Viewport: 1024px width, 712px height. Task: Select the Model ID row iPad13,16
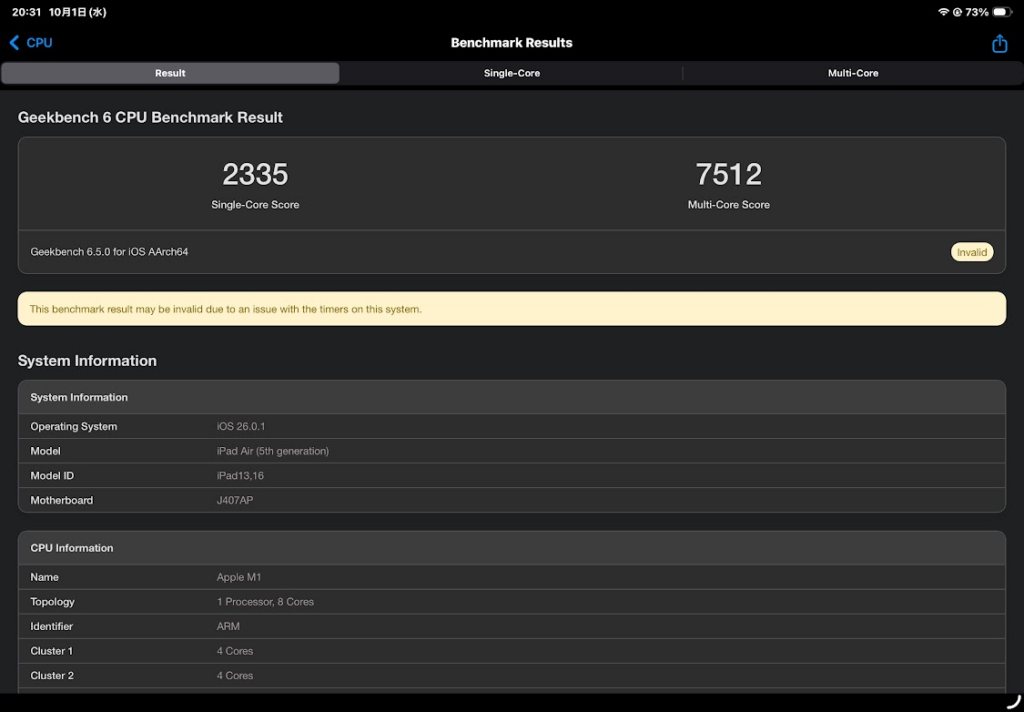coord(511,476)
